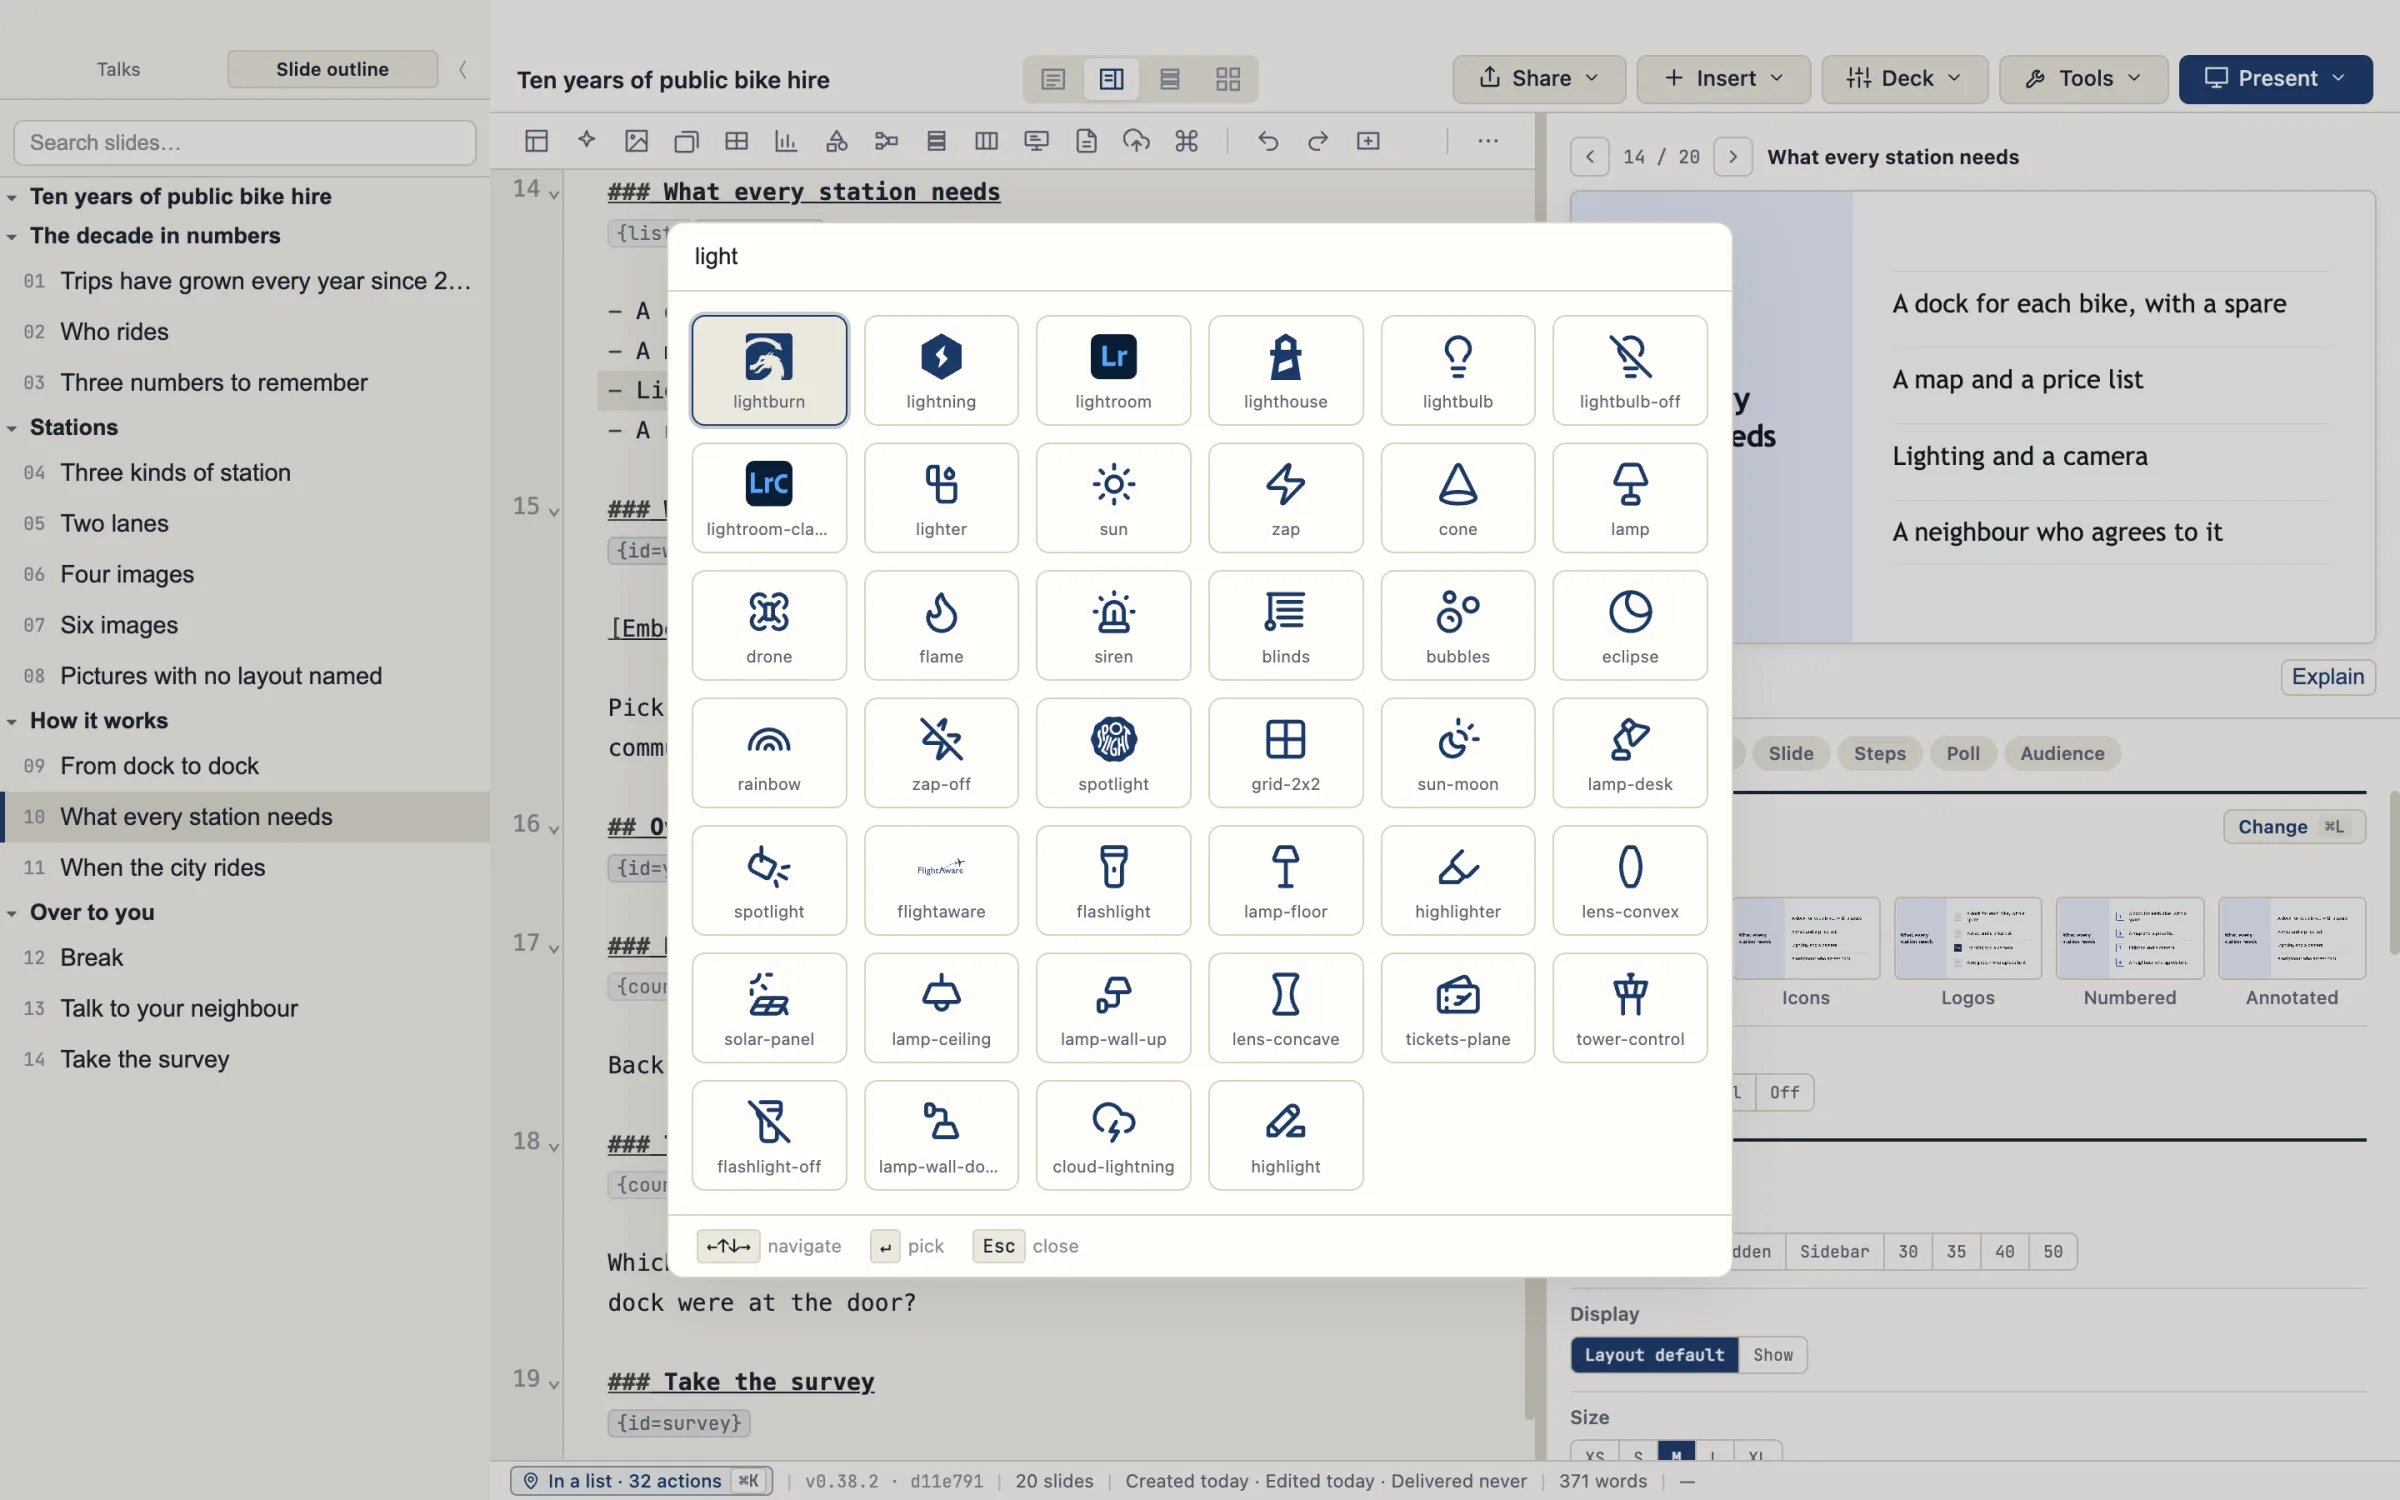Switch to text-only editor view
Viewport: 2400px width, 1500px height.
coord(1053,79)
